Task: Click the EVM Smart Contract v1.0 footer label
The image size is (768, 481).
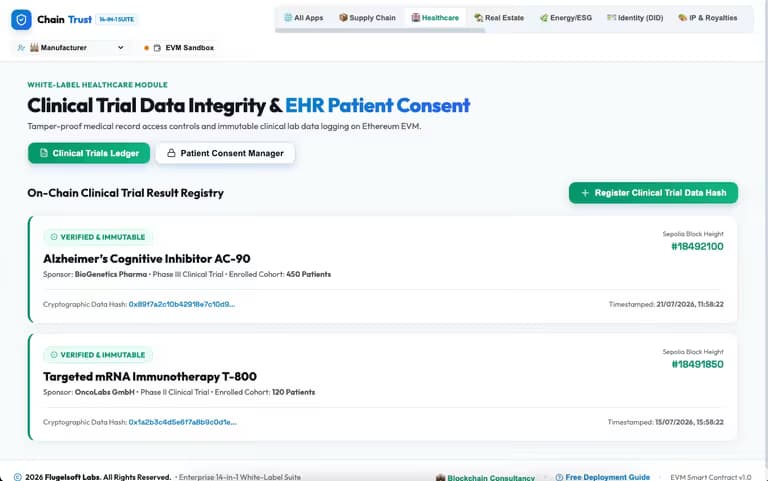Action: [711, 477]
